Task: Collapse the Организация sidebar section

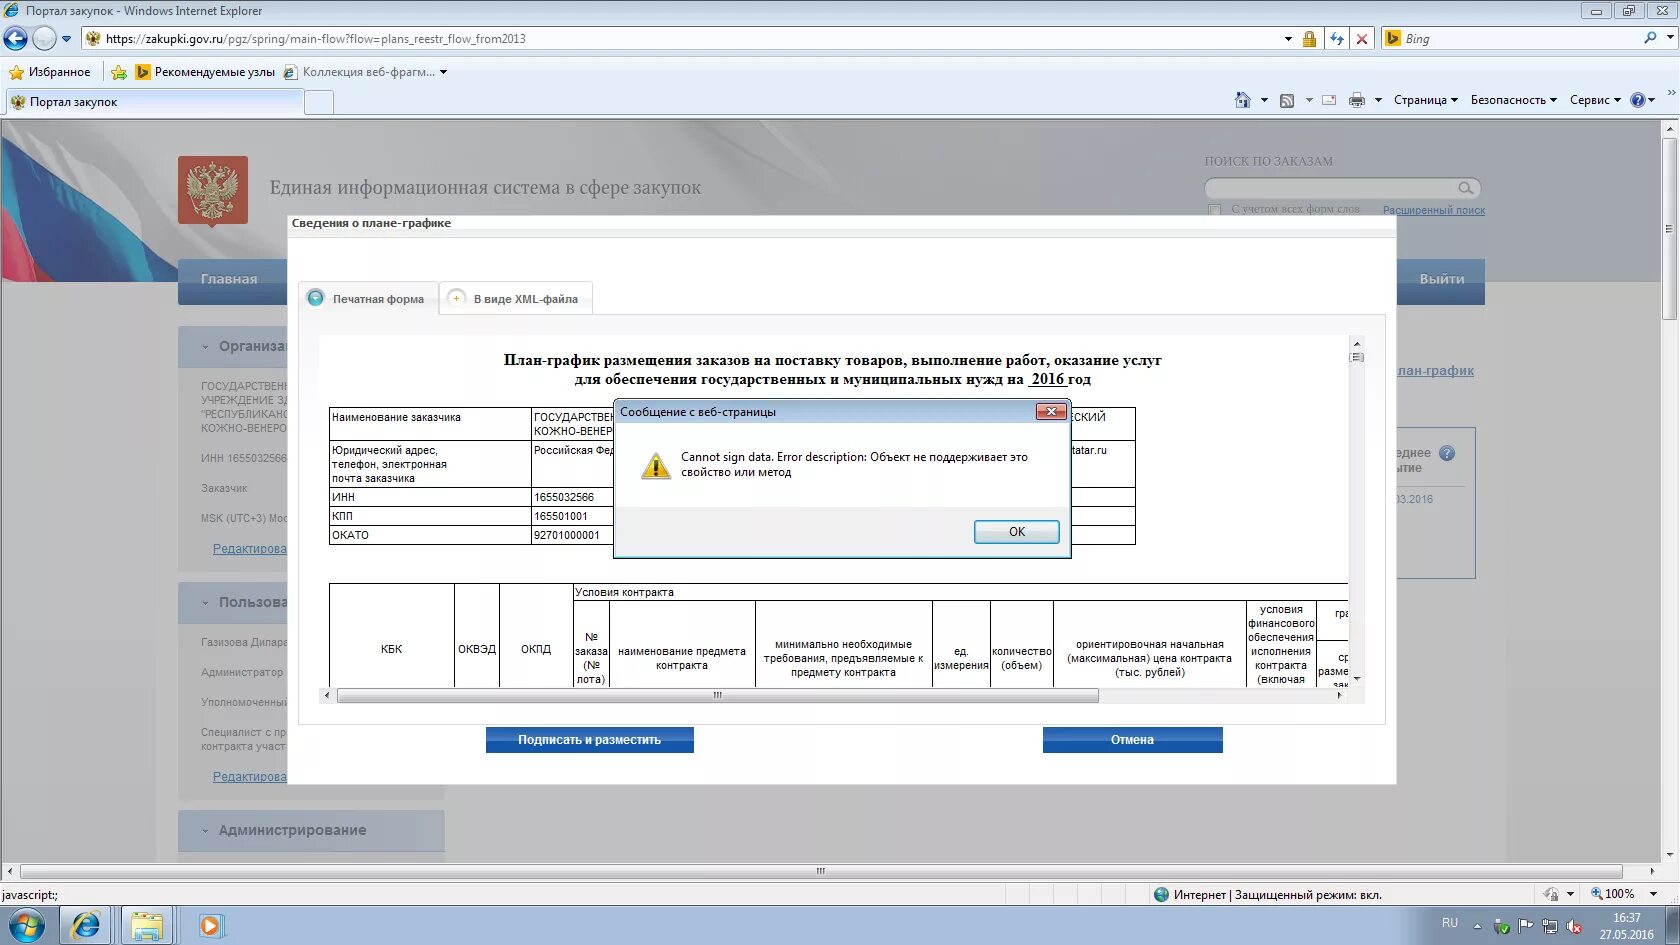Action: pyautogui.click(x=205, y=347)
